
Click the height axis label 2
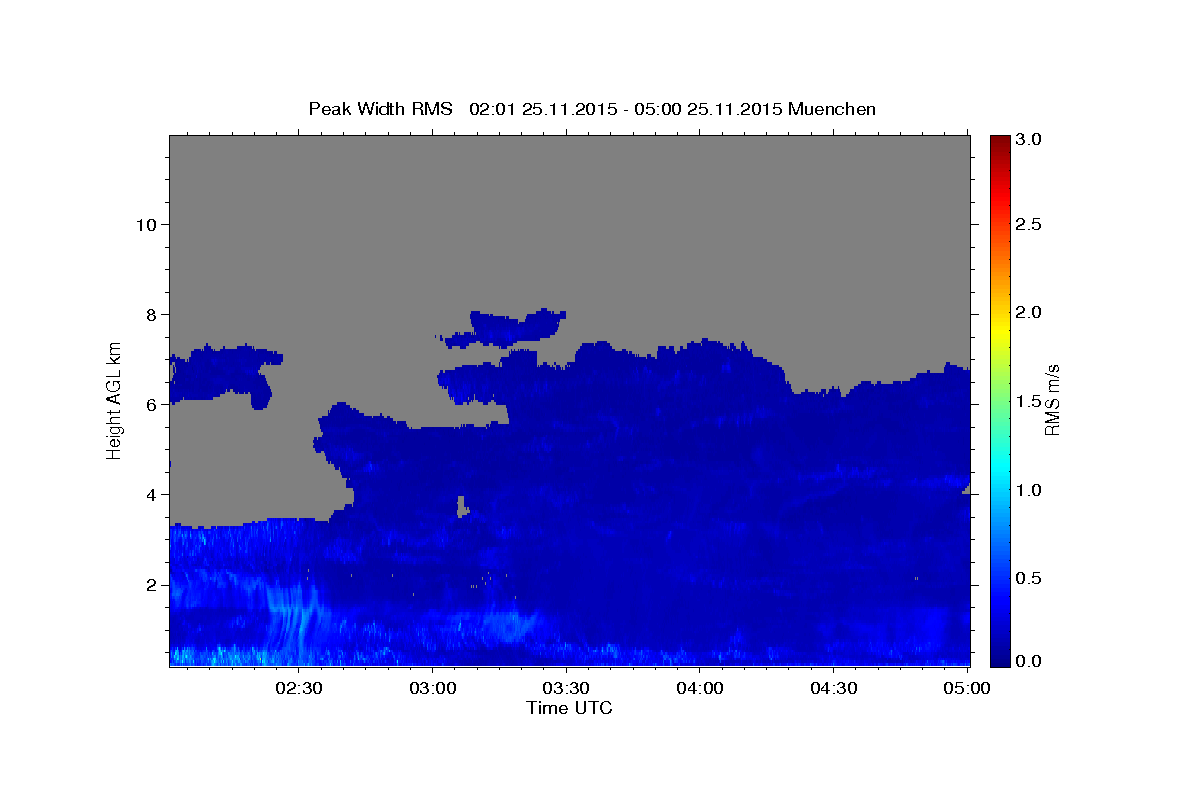(x=150, y=584)
